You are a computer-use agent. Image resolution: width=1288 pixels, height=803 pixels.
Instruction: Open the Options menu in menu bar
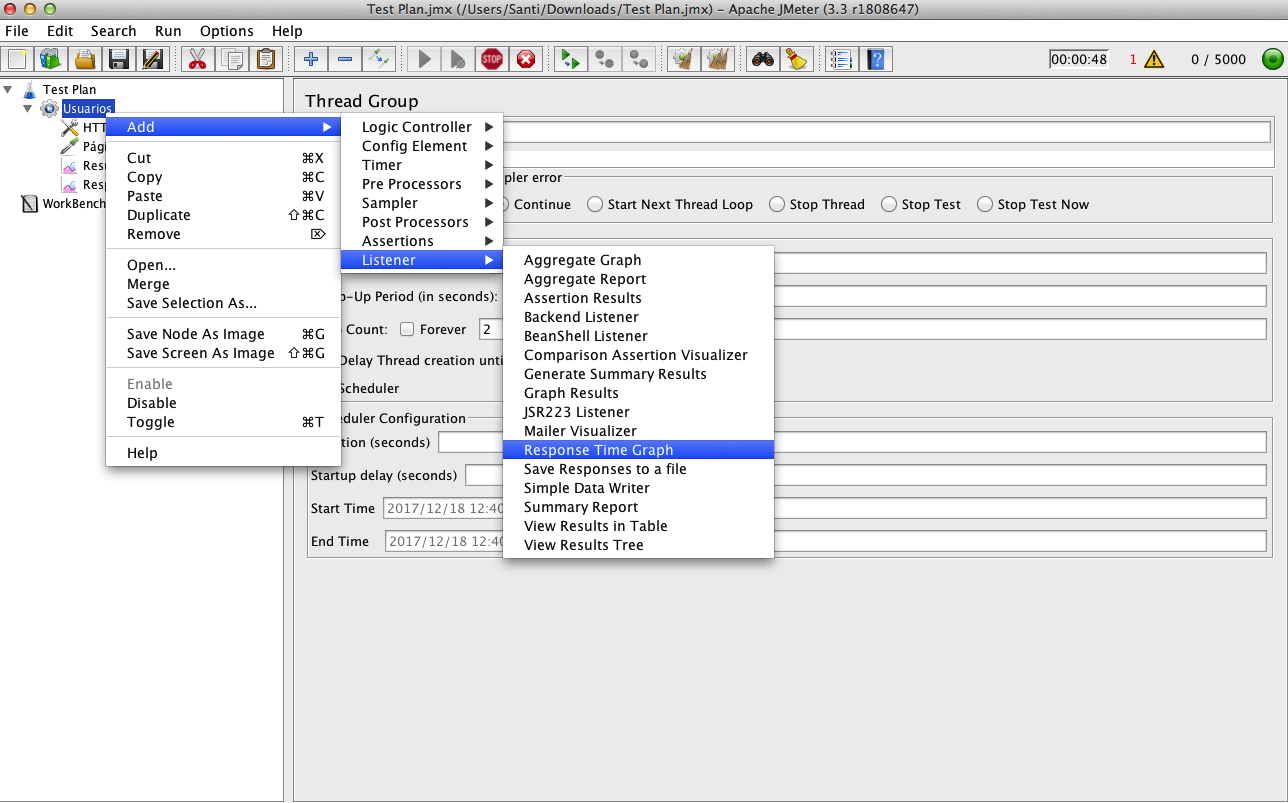pos(227,31)
